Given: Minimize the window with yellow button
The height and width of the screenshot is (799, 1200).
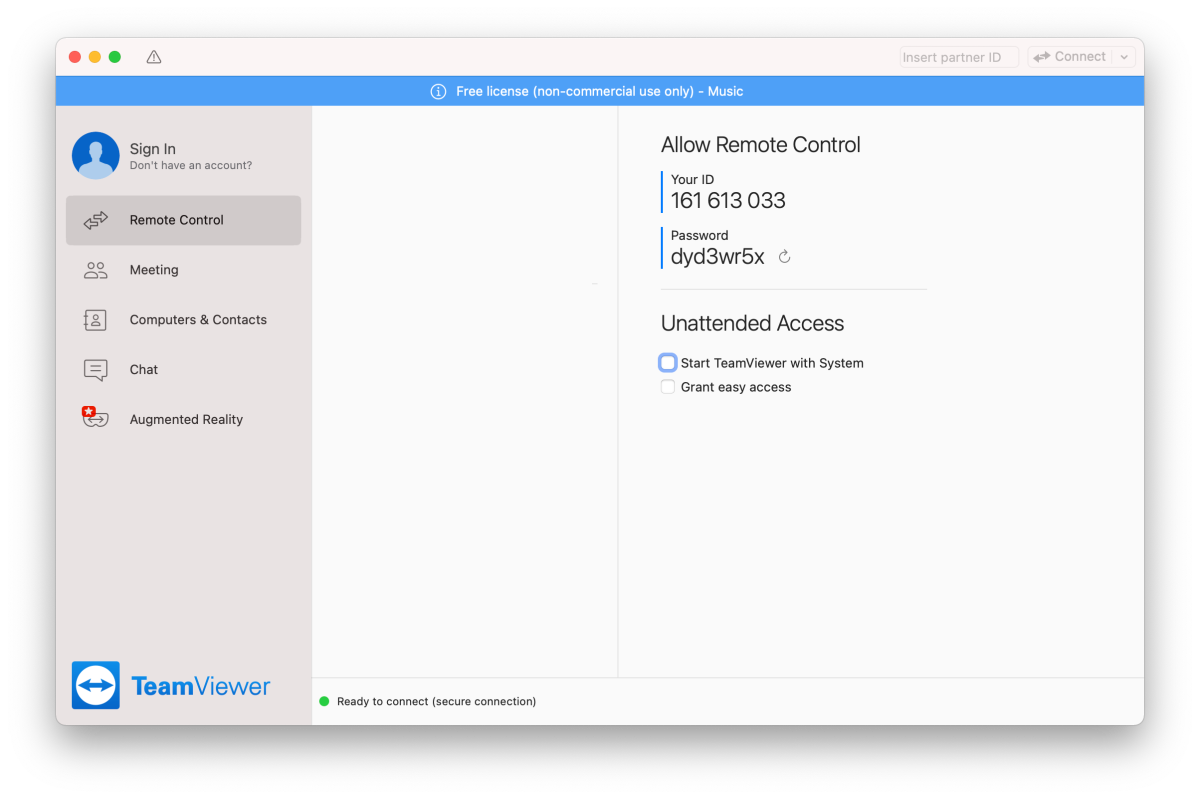Looking at the screenshot, I should click(95, 57).
